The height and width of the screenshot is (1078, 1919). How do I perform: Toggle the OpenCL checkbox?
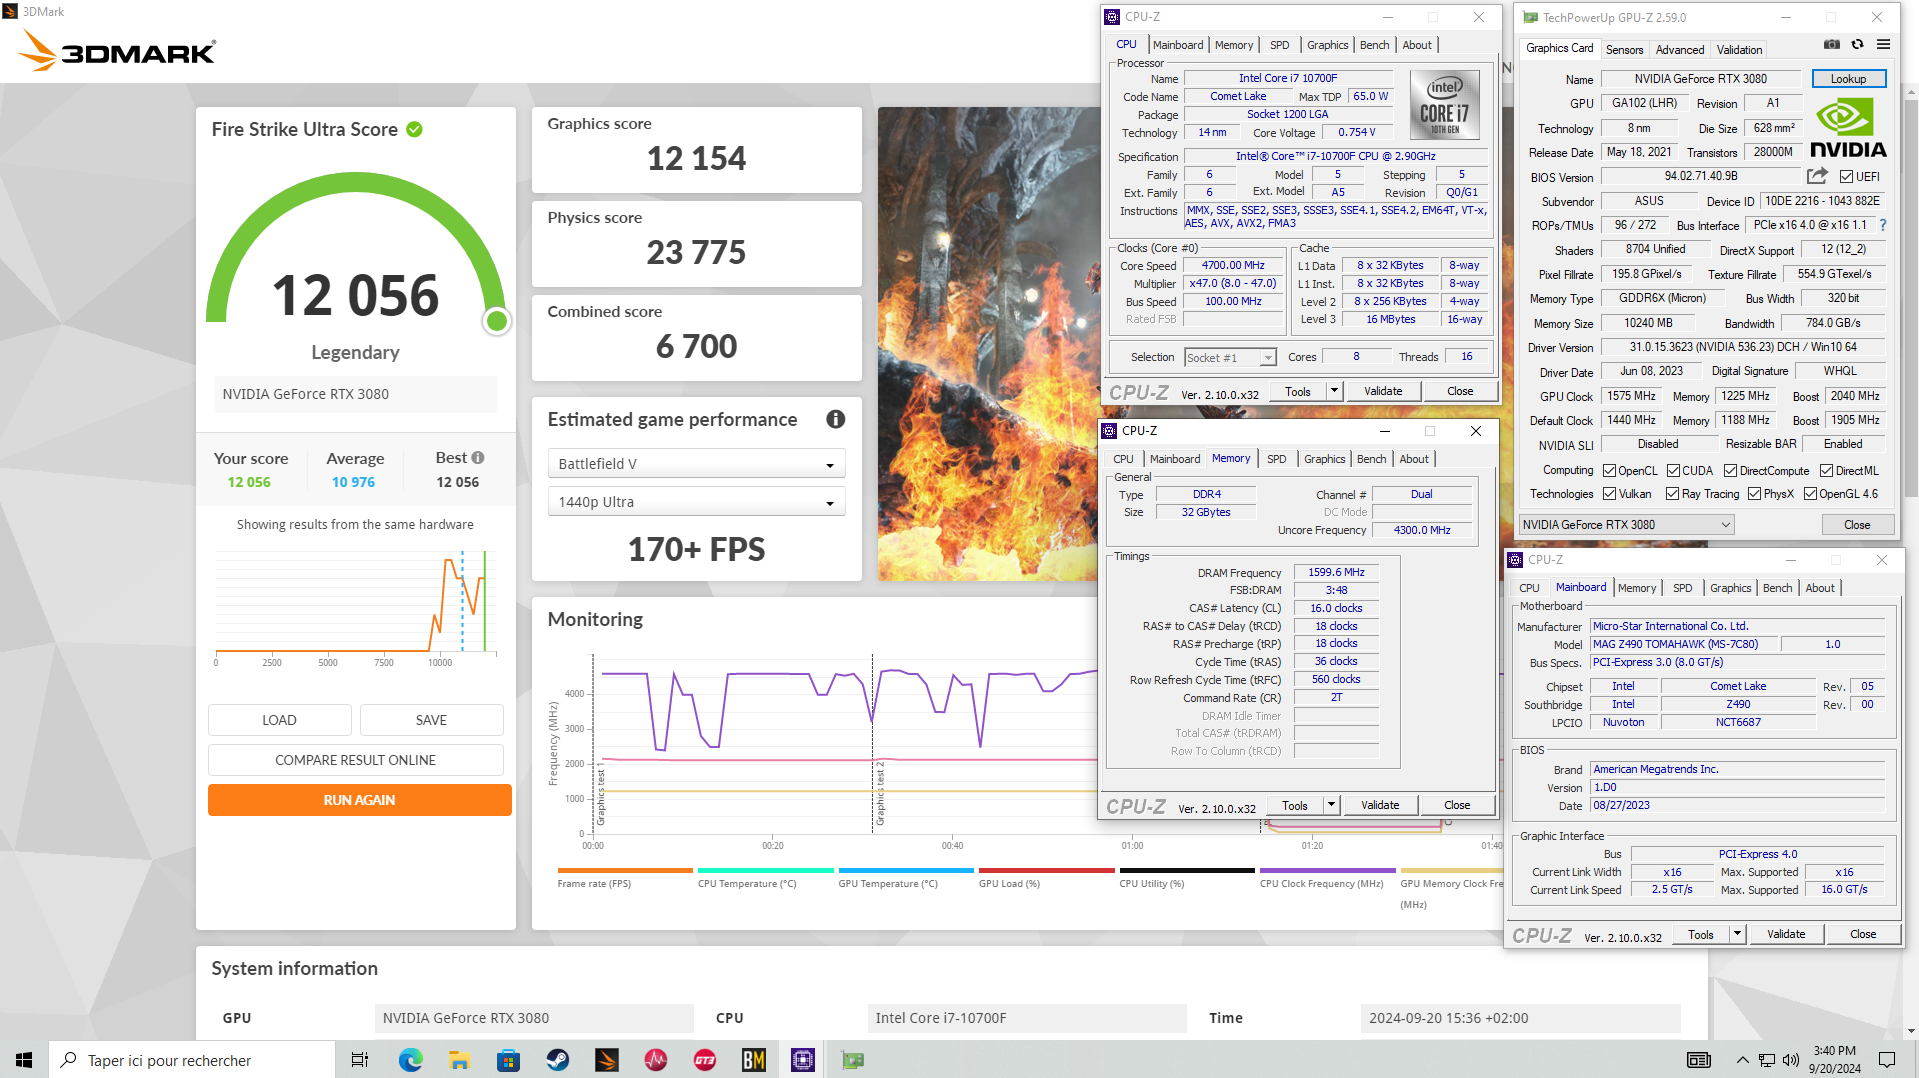1609,471
